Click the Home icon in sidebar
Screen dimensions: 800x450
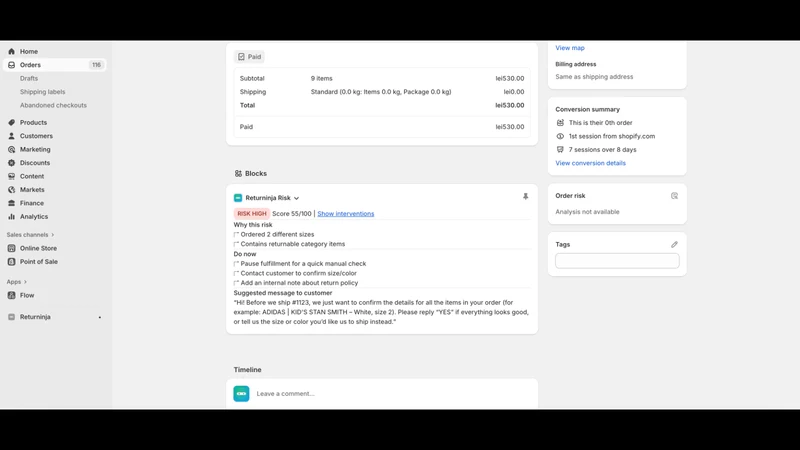pyautogui.click(x=11, y=52)
